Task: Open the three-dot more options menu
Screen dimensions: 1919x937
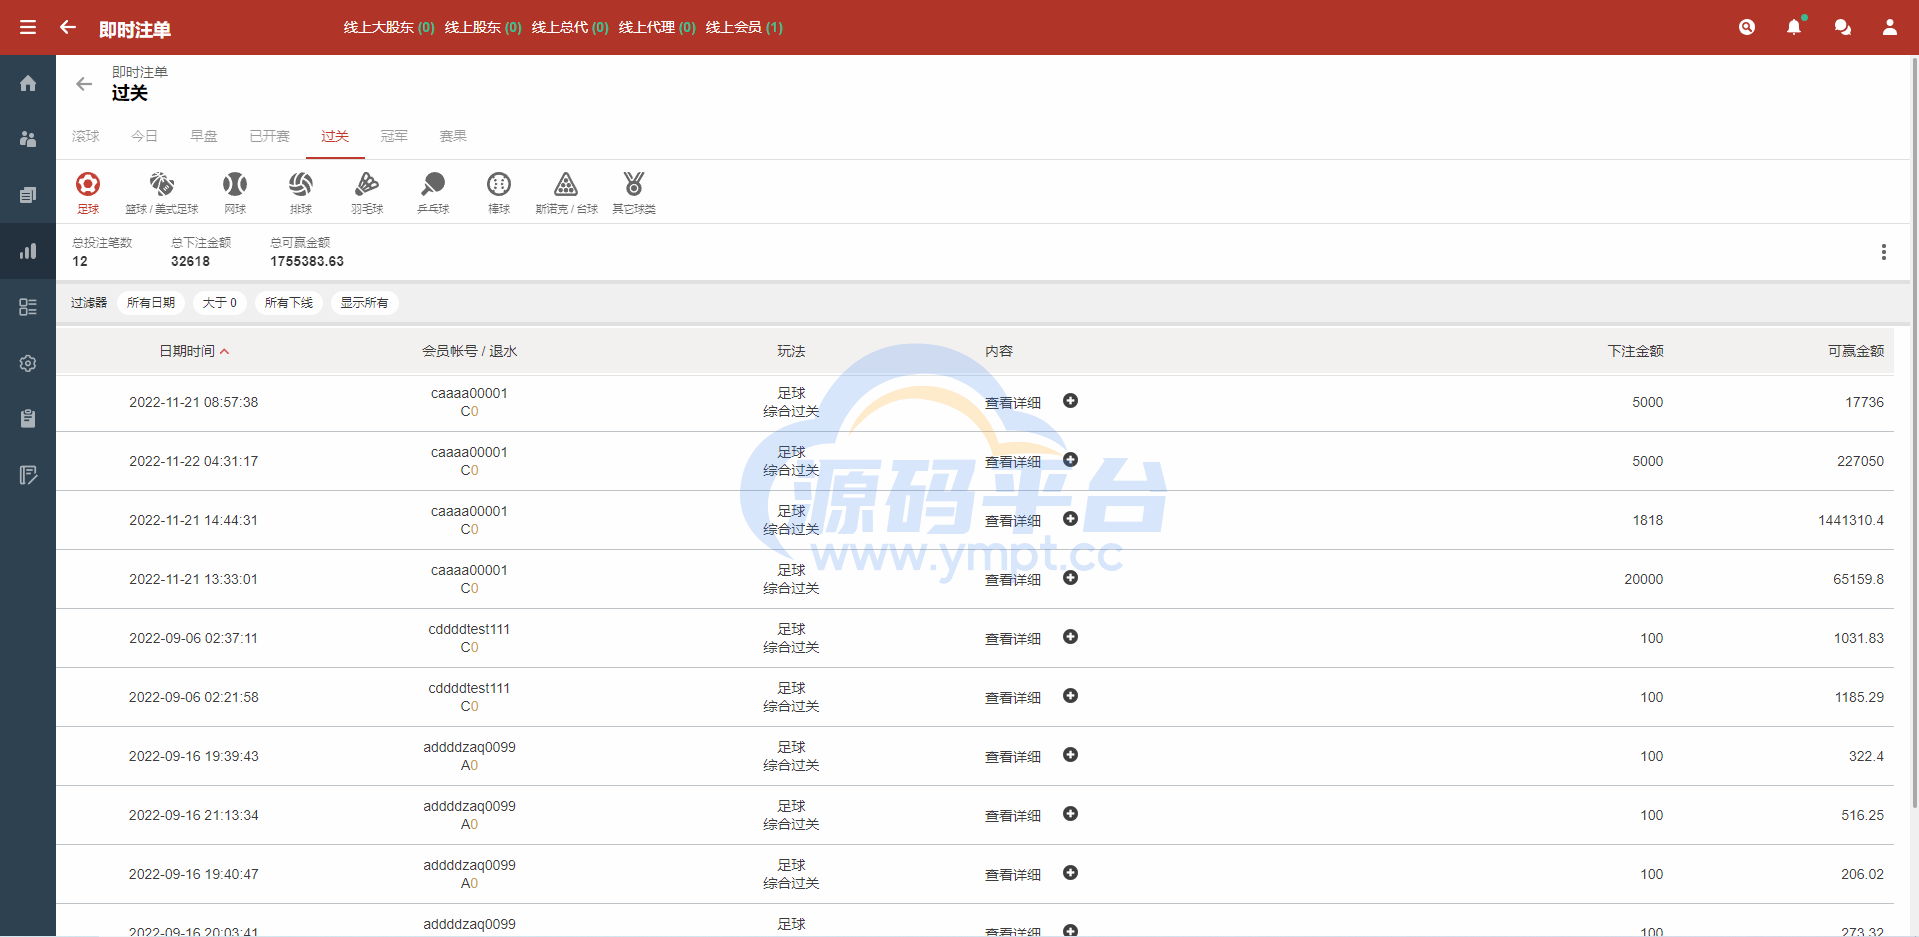Action: tap(1884, 252)
